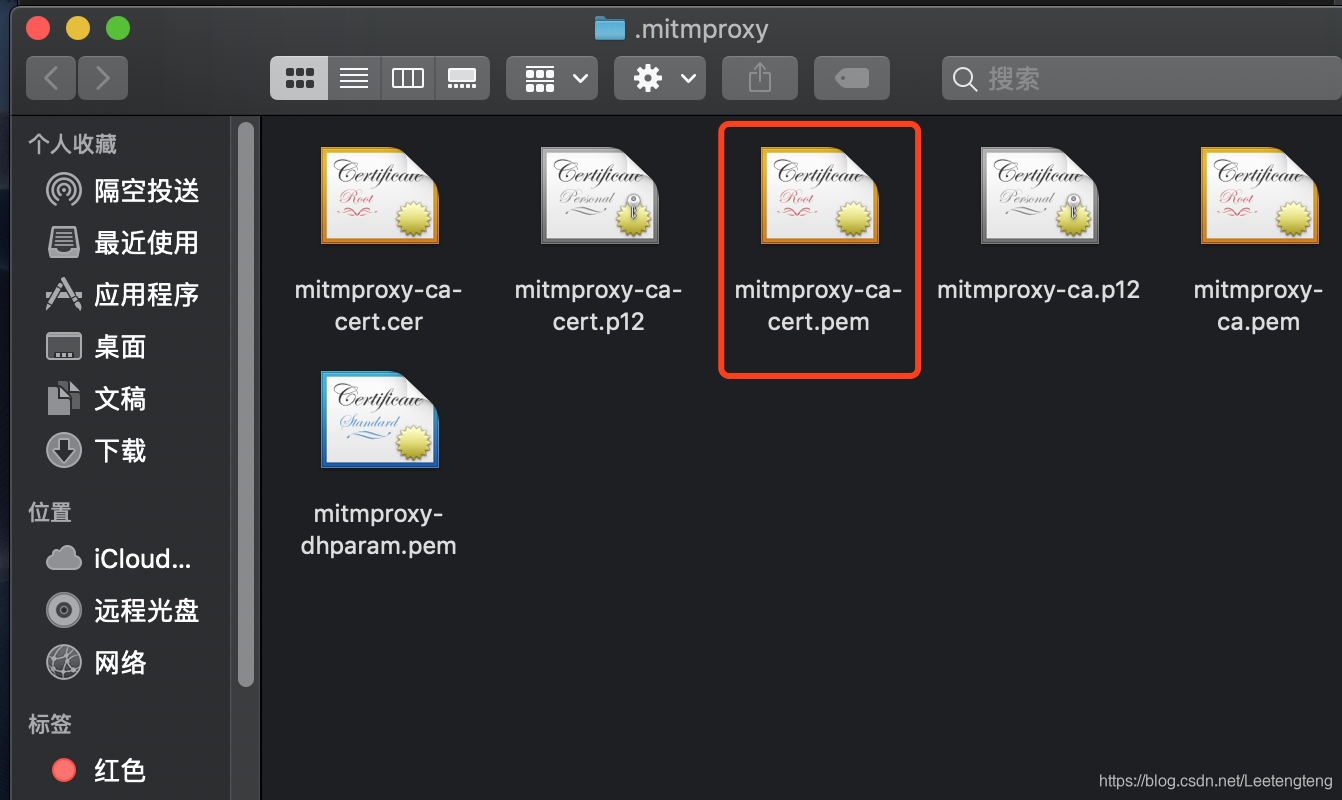Click the 位置 sidebar section header
The width and height of the screenshot is (1342, 800).
coord(50,512)
